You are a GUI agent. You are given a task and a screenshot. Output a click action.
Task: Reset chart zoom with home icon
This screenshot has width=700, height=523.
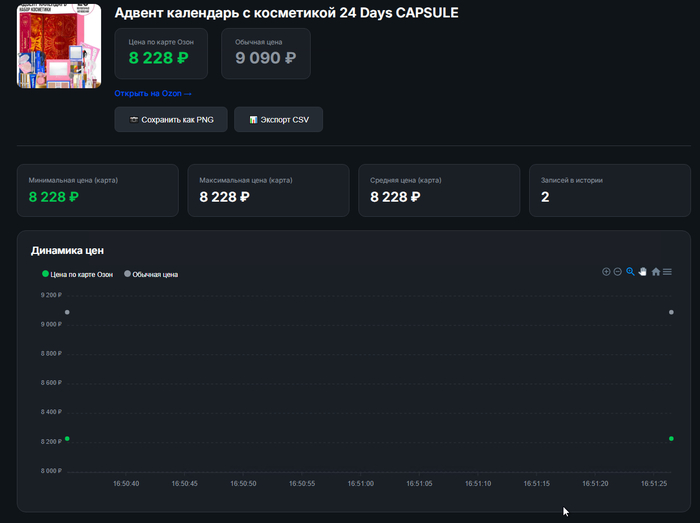point(656,272)
